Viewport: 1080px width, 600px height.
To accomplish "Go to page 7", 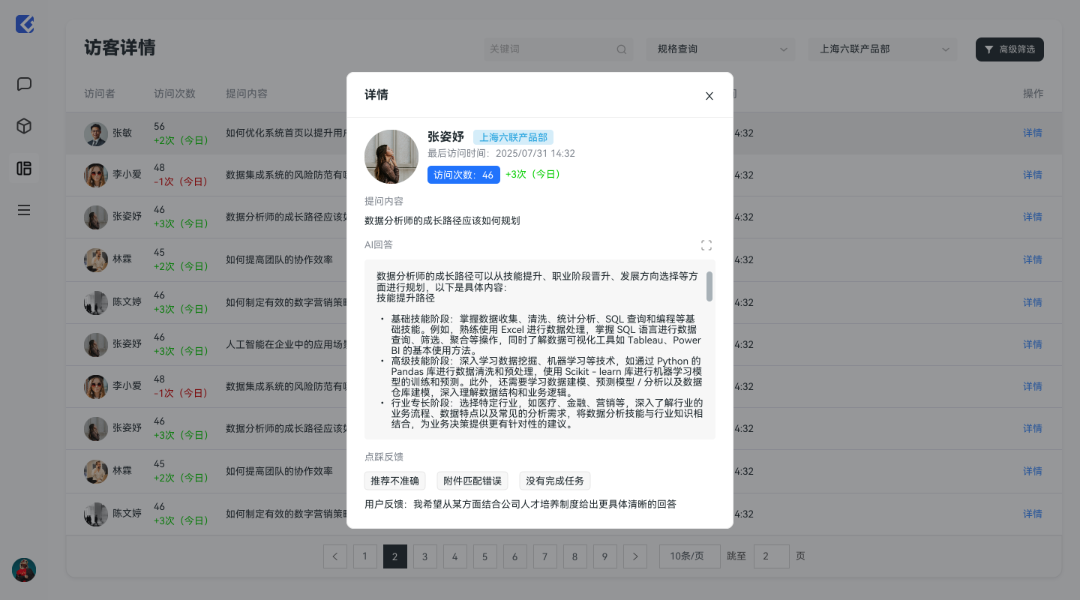I will [545, 557].
